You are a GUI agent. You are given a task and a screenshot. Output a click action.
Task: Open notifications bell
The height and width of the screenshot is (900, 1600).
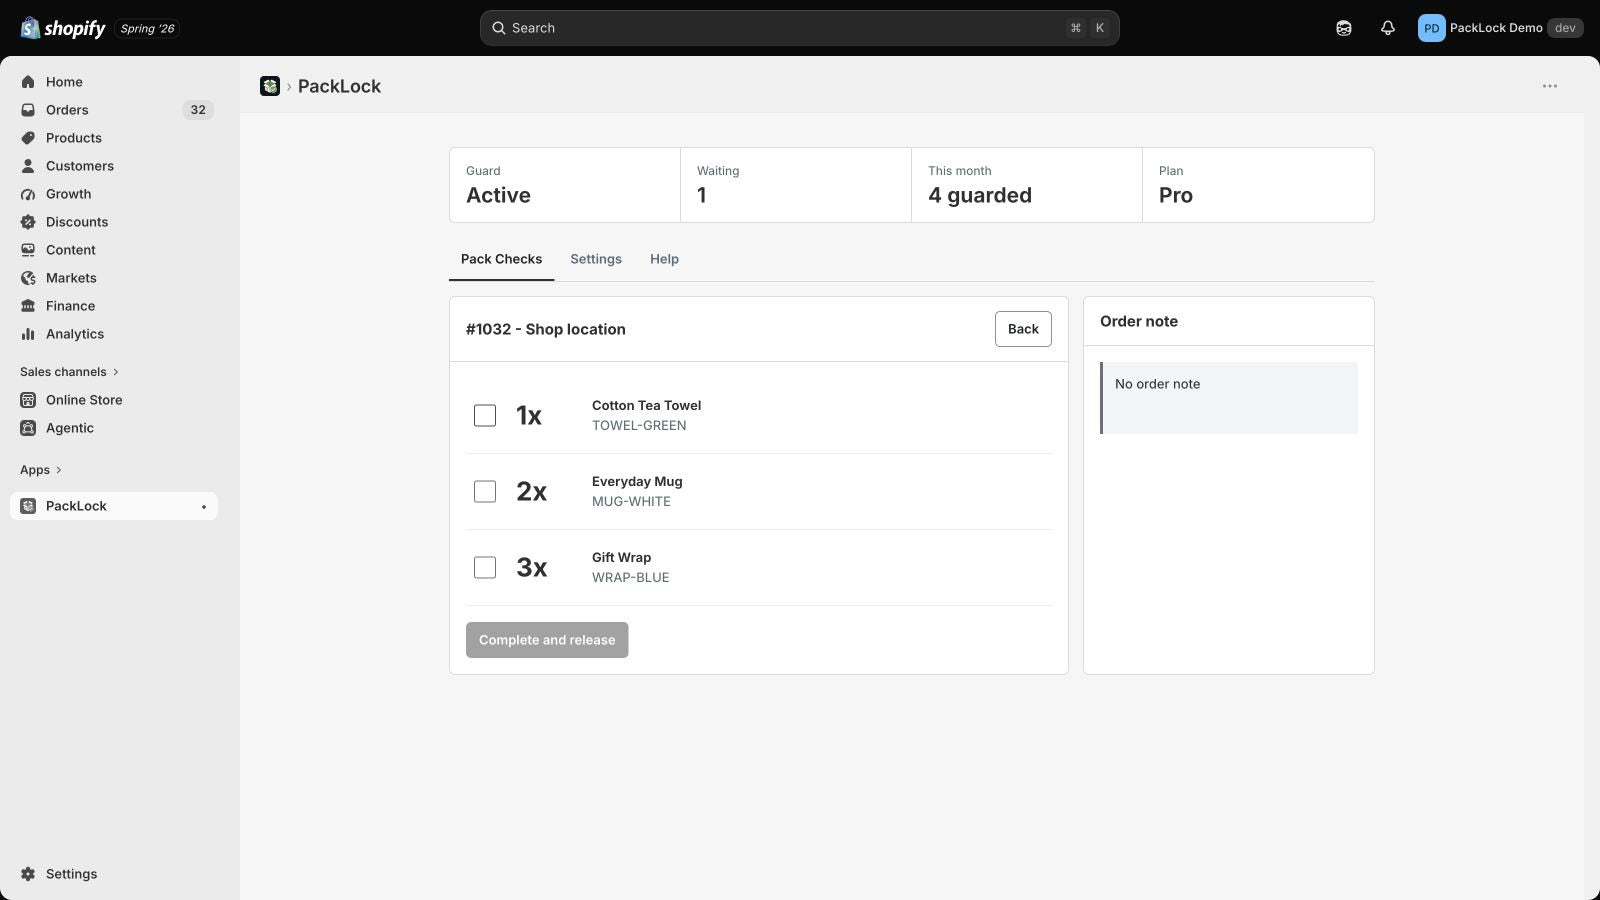pyautogui.click(x=1388, y=28)
